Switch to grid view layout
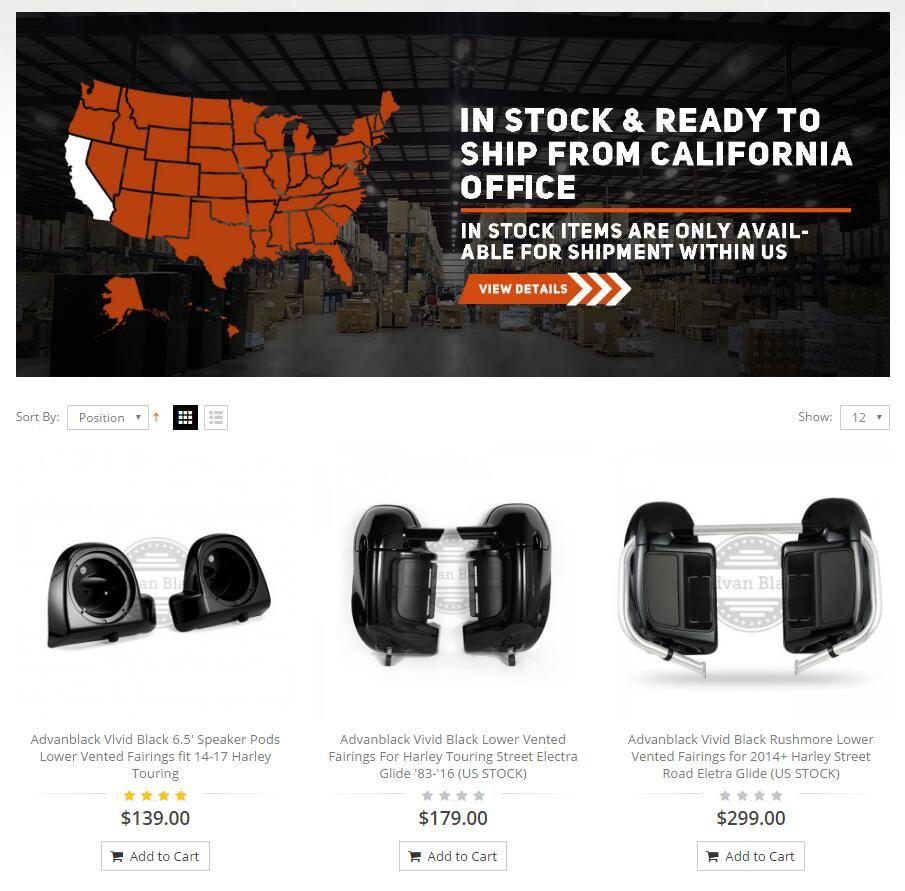The width and height of the screenshot is (905, 891). [185, 417]
